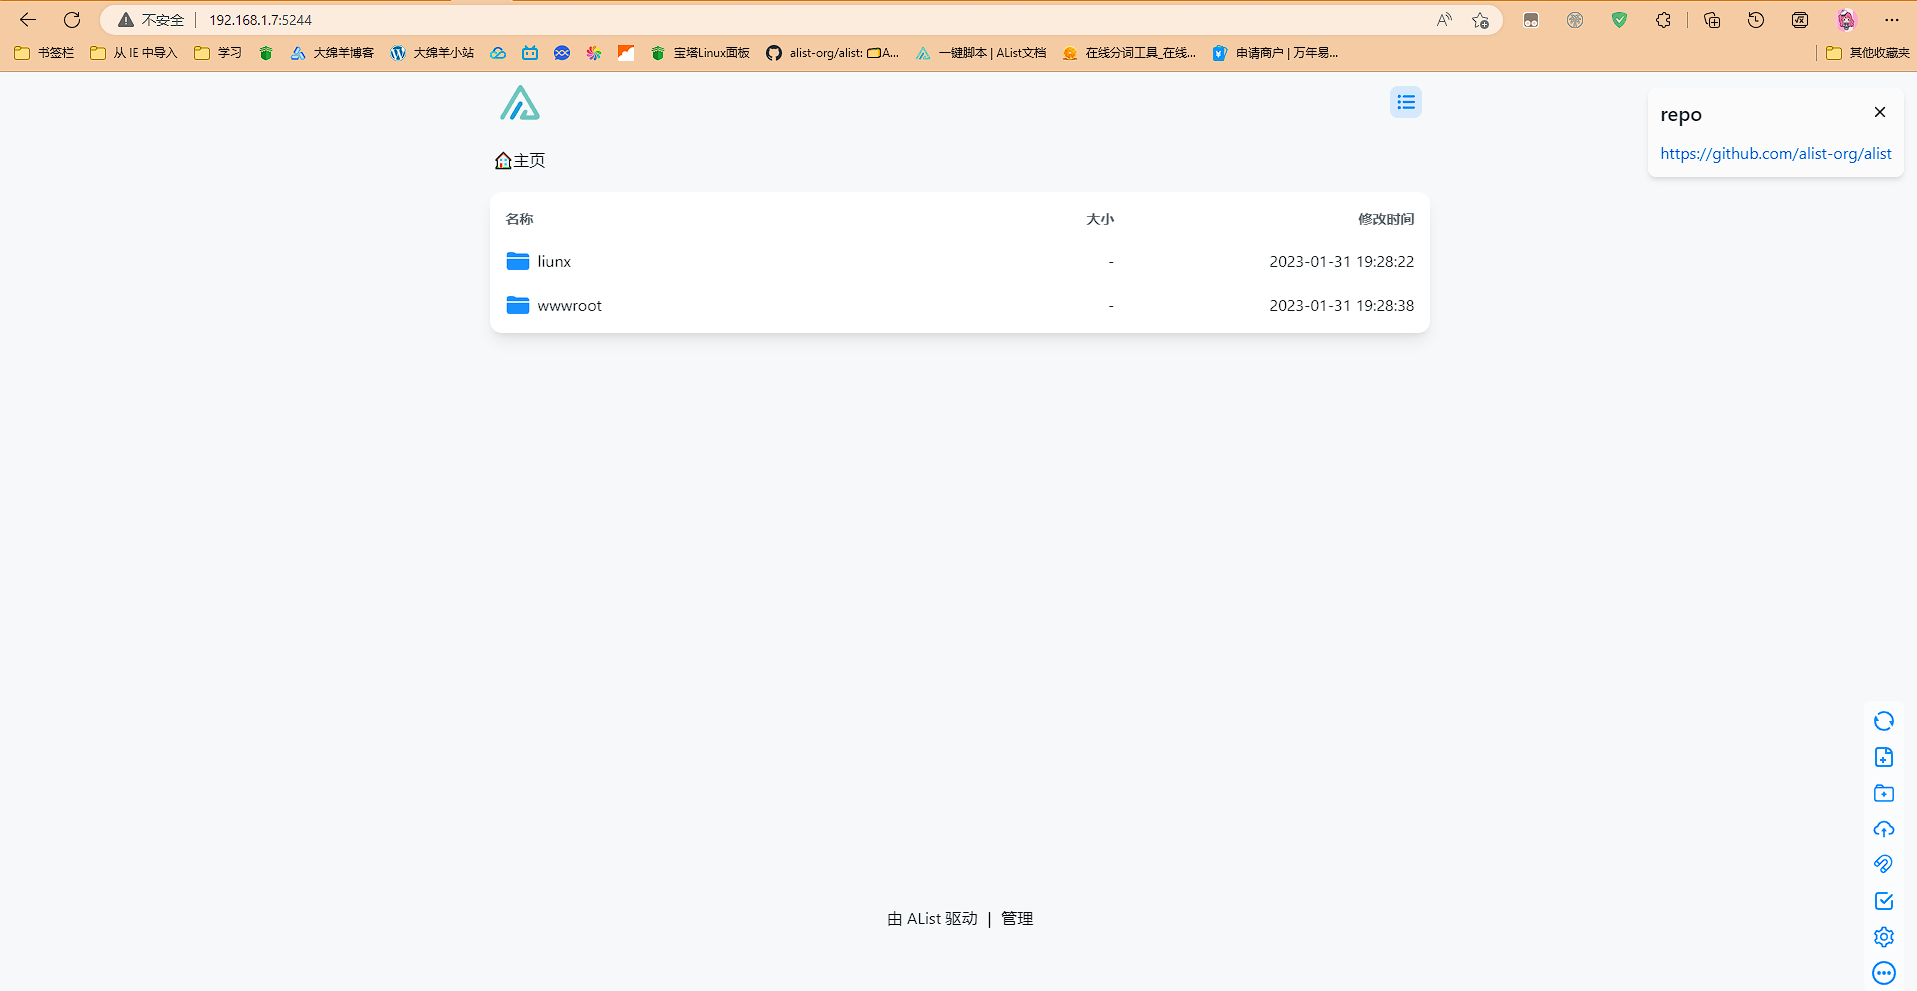The image size is (1917, 991).
Task: Open the 由 AList 驱动 footer link
Action: click(x=932, y=918)
